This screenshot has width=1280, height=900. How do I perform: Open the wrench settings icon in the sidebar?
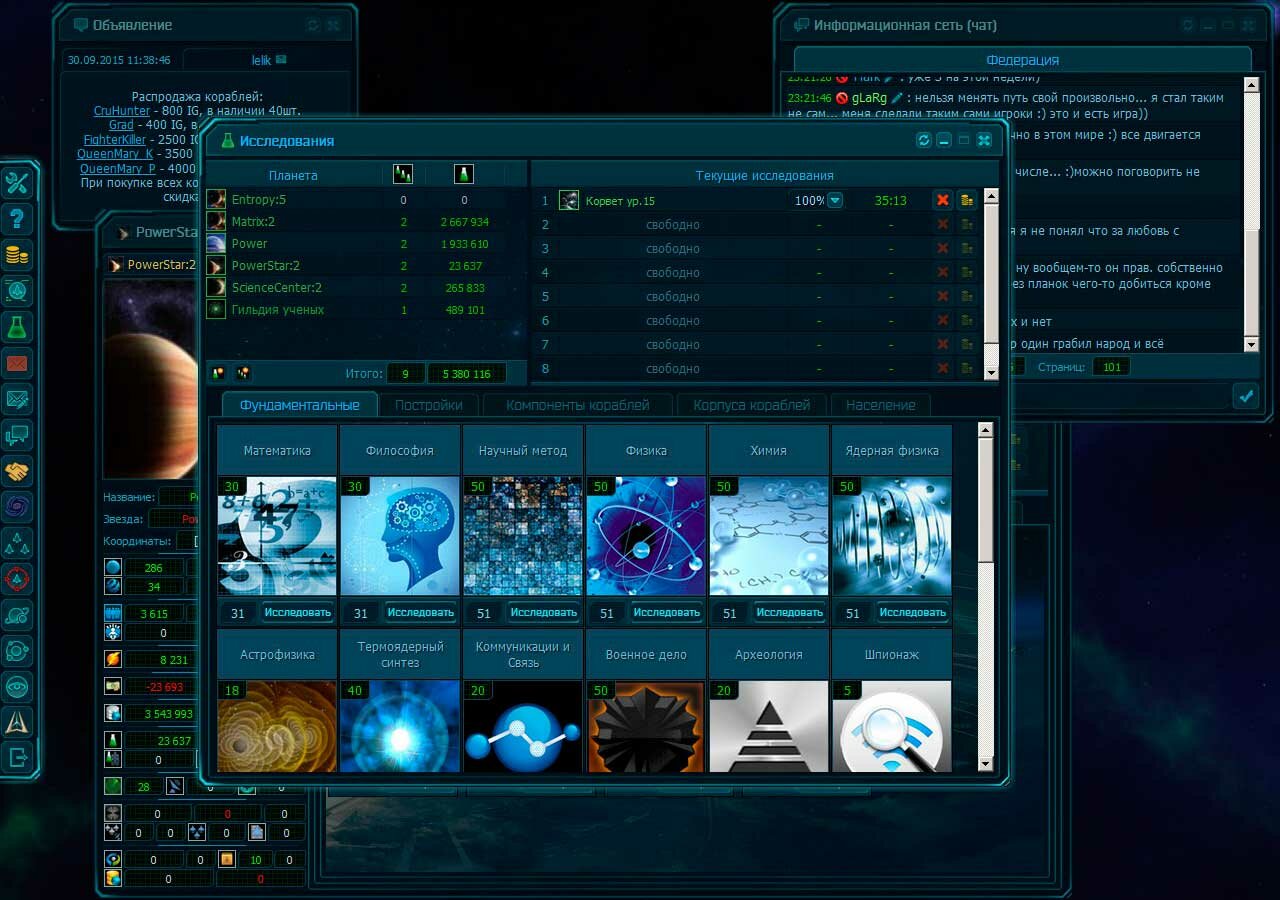pyautogui.click(x=18, y=183)
